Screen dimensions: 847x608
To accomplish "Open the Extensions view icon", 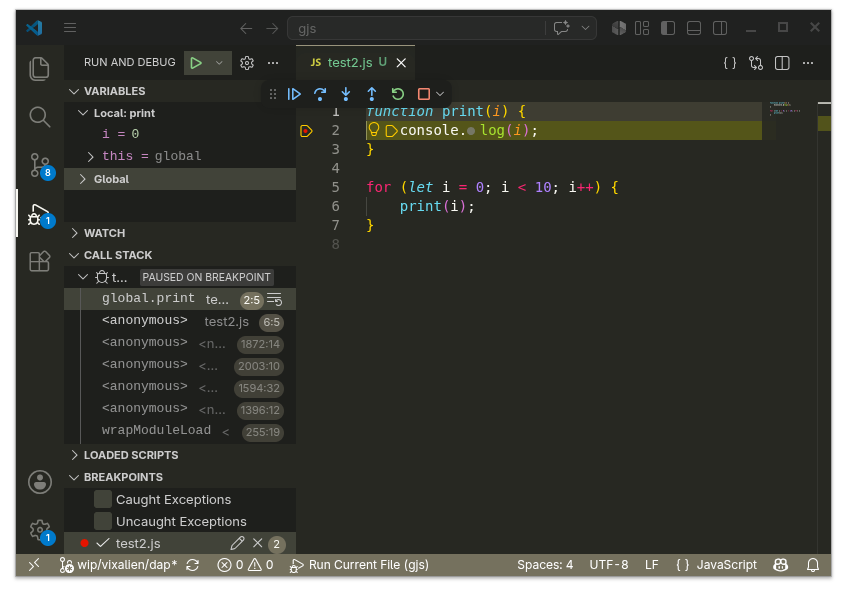I will tap(39, 261).
